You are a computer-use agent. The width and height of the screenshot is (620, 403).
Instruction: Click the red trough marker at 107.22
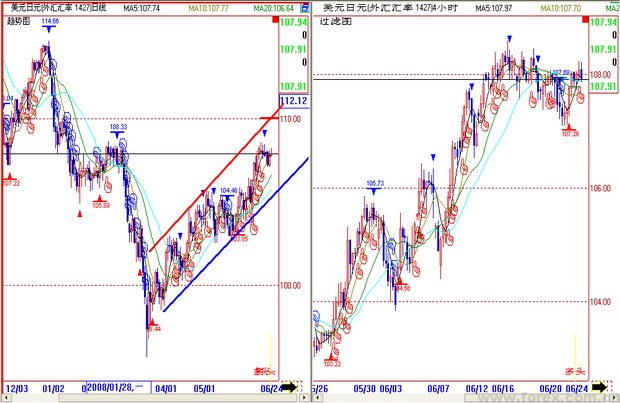click(x=10, y=173)
